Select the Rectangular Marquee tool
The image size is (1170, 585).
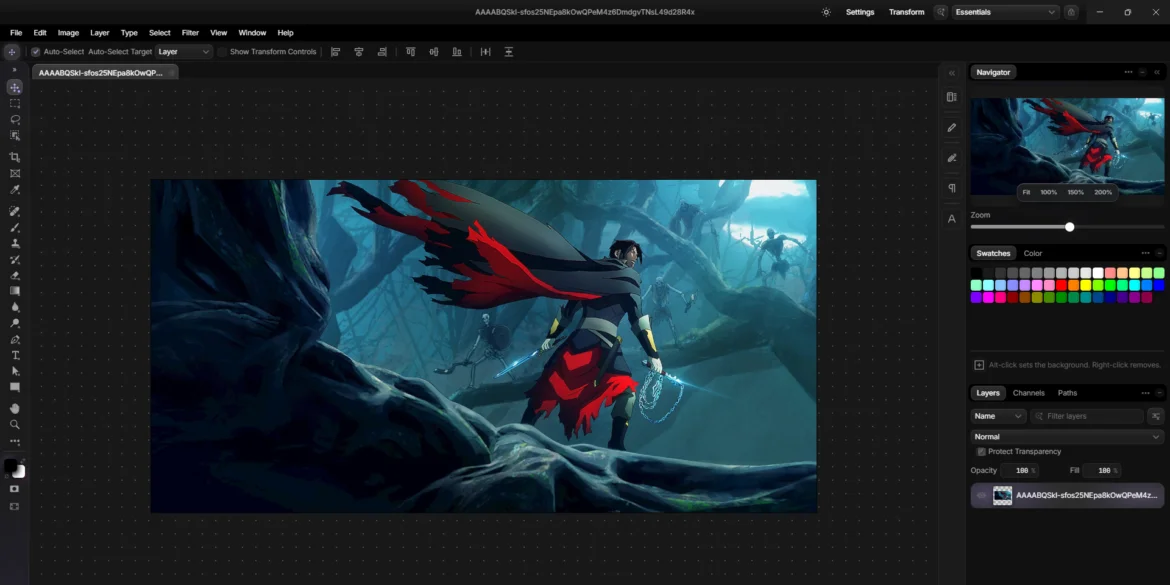pyautogui.click(x=14, y=104)
